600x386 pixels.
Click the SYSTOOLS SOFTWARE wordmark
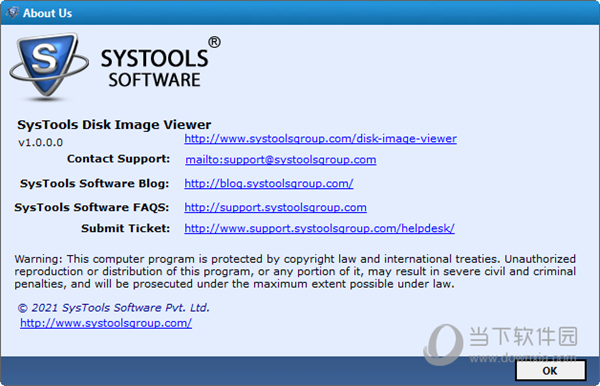point(160,63)
